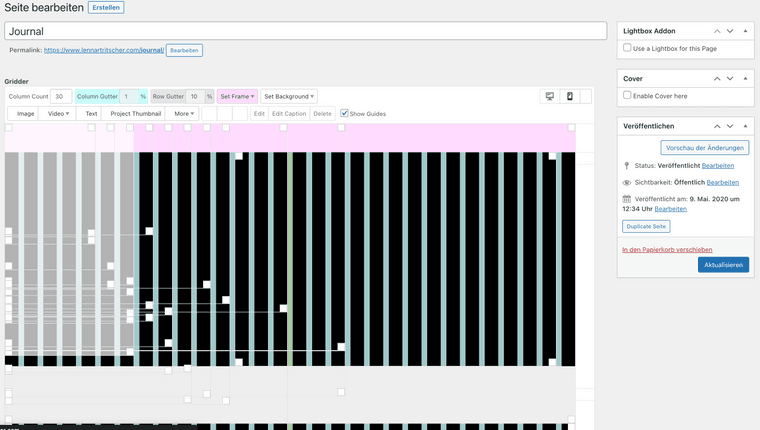Switch to phone view icon in Gridder
This screenshot has height=430, width=760.
[x=569, y=97]
